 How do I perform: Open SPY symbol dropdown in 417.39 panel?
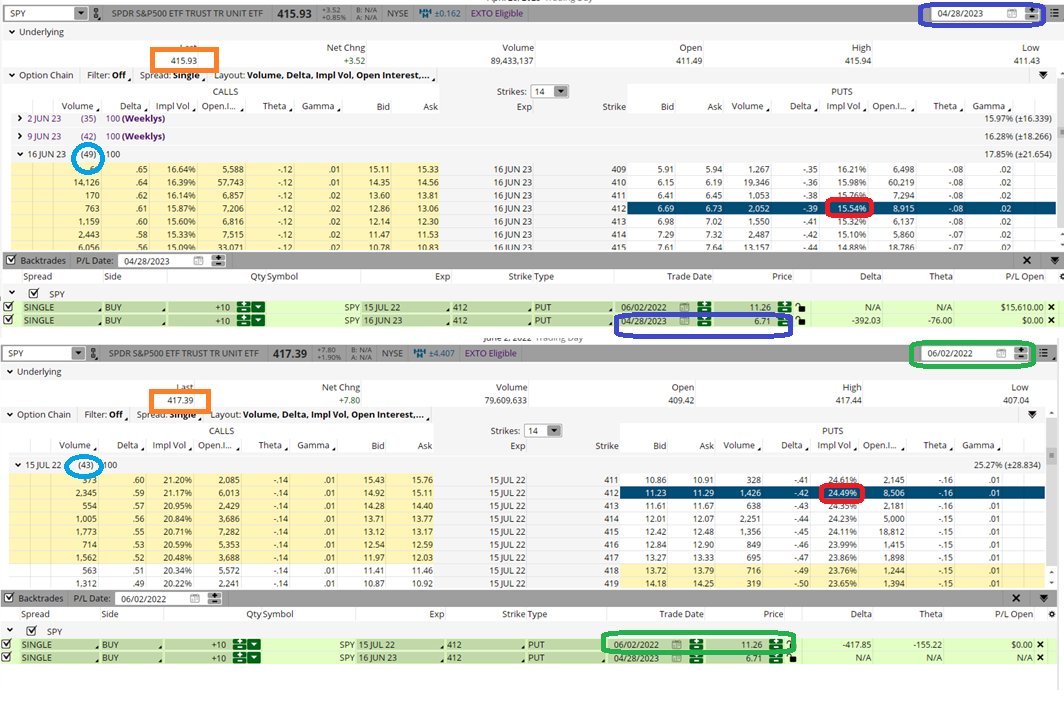point(78,353)
